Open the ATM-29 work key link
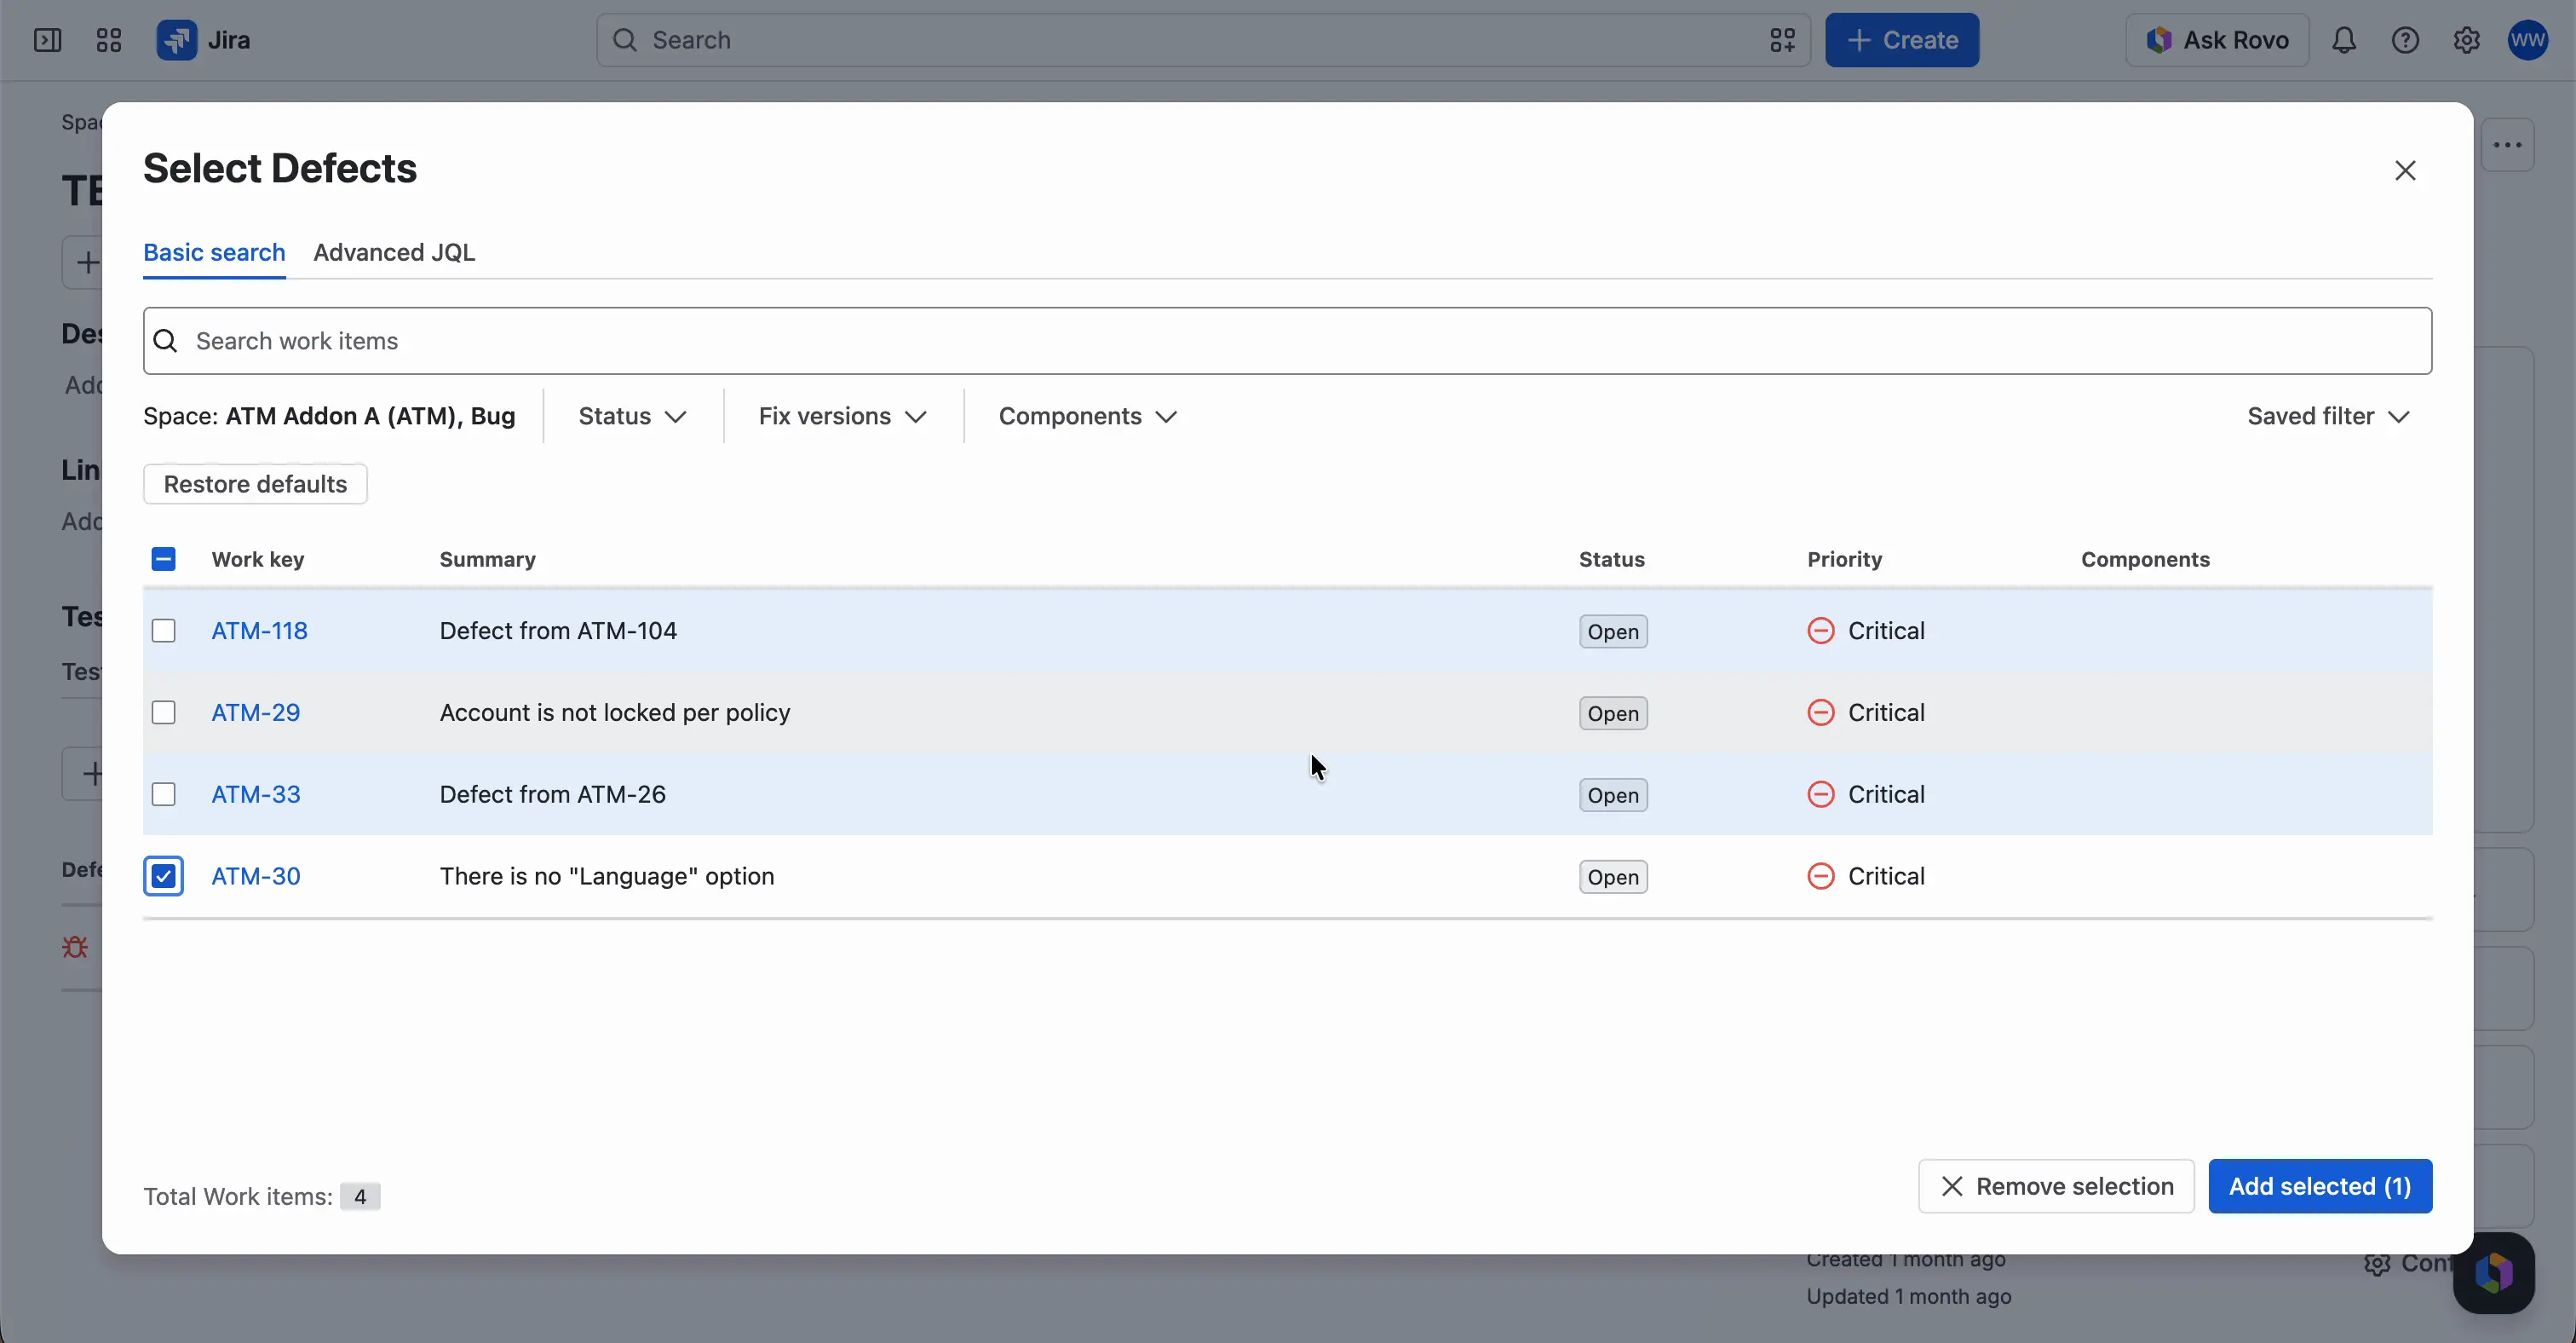 (x=255, y=713)
